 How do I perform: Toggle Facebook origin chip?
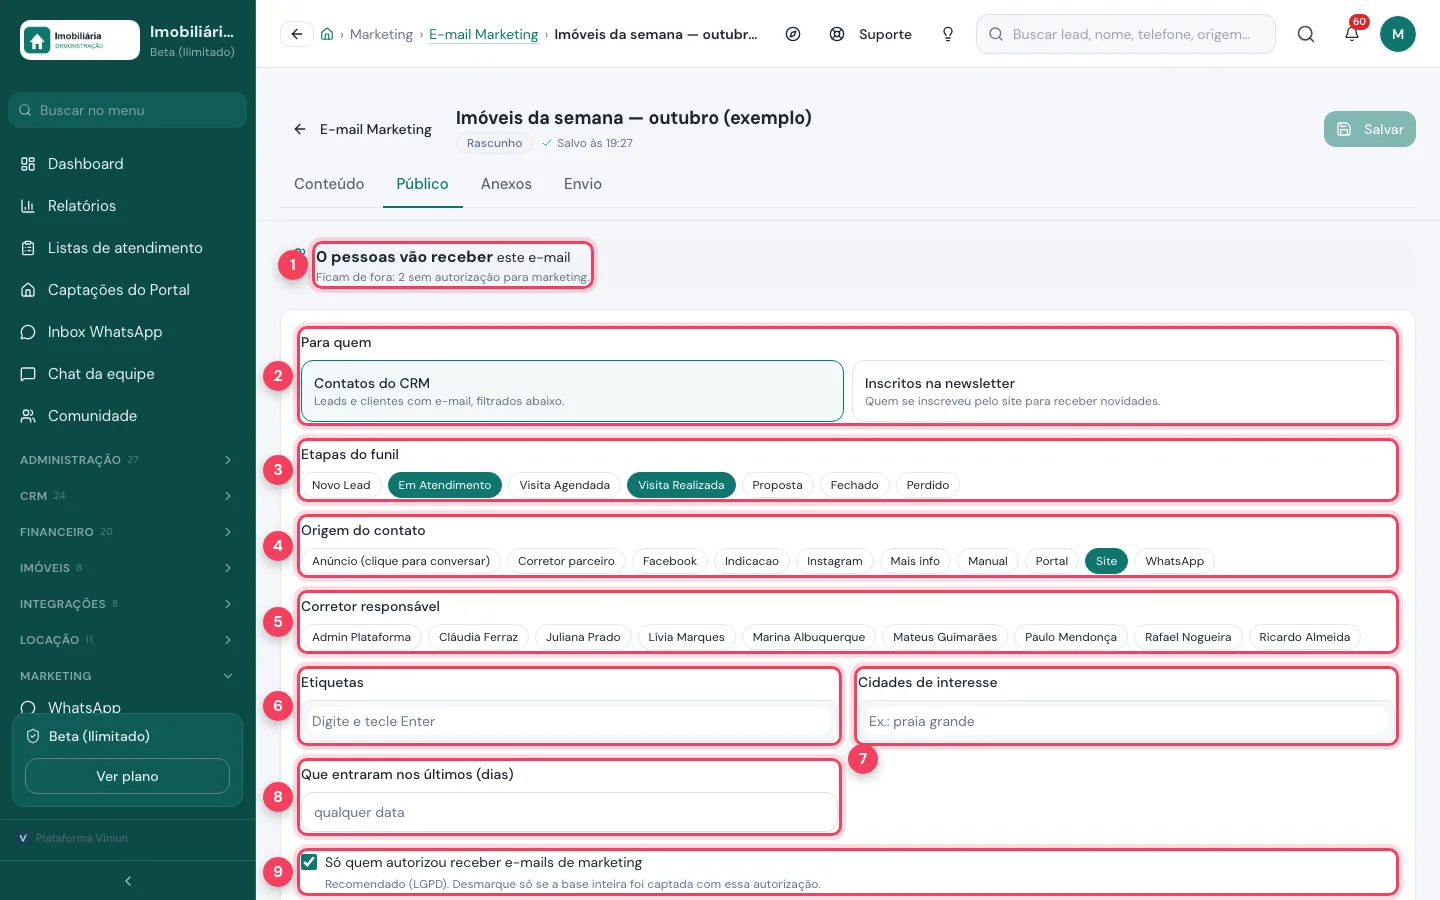(x=670, y=561)
